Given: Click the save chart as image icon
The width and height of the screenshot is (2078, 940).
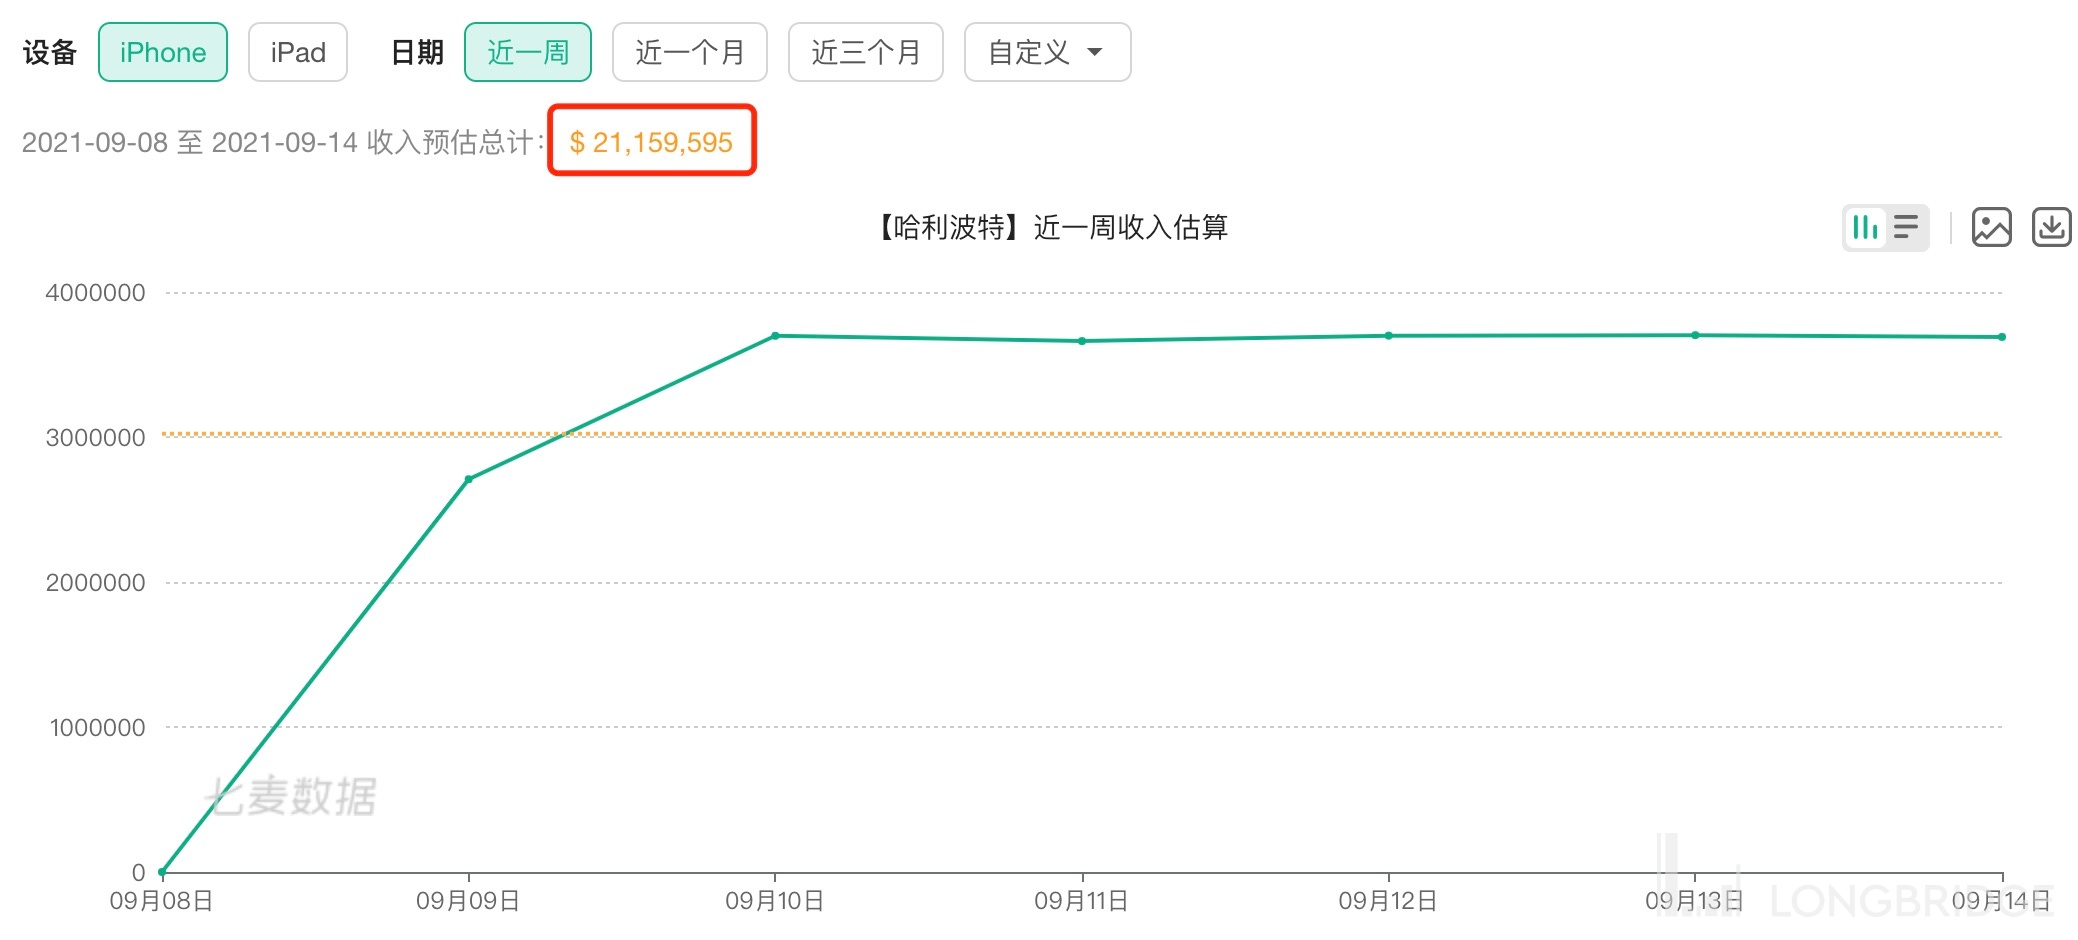Looking at the screenshot, I should [x=1991, y=228].
